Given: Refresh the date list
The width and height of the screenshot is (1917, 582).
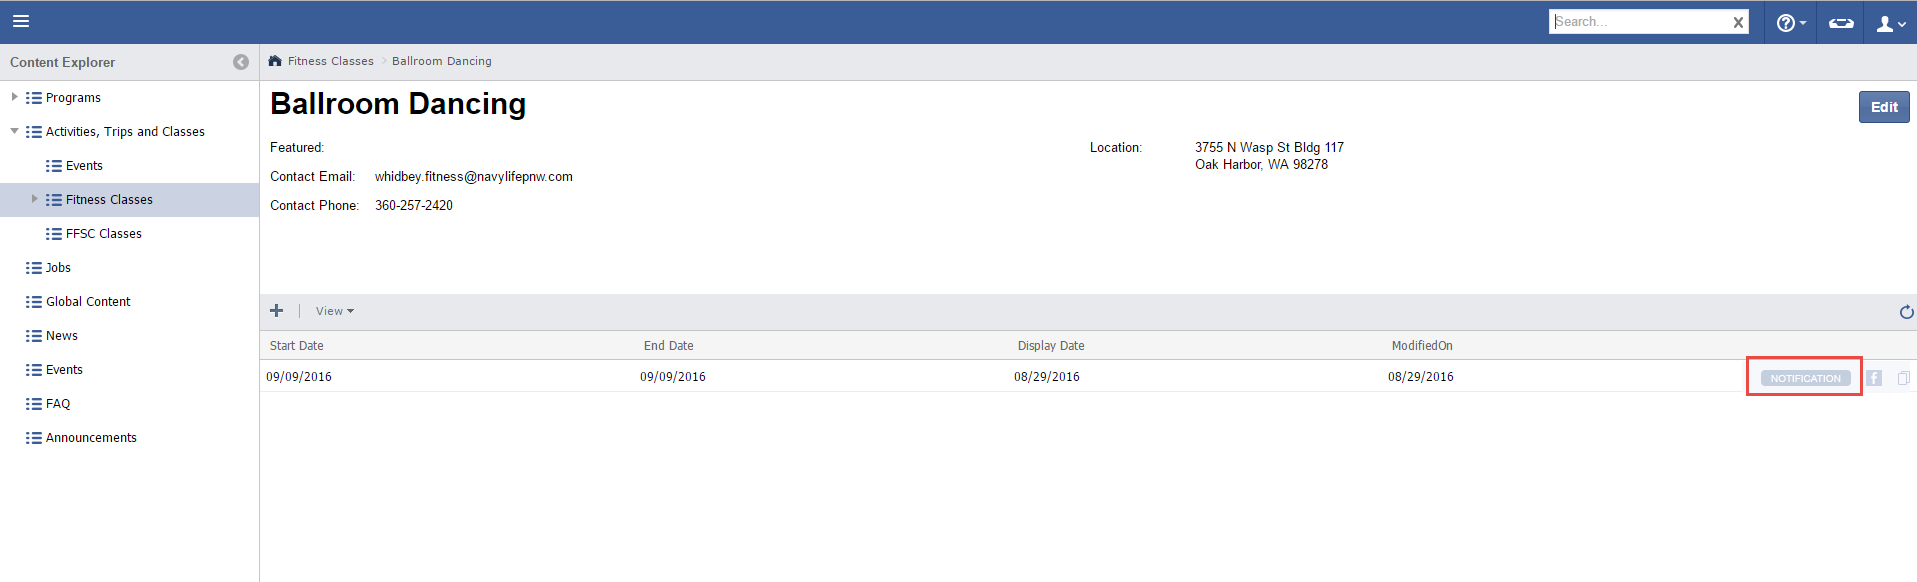Looking at the screenshot, I should tap(1906, 312).
